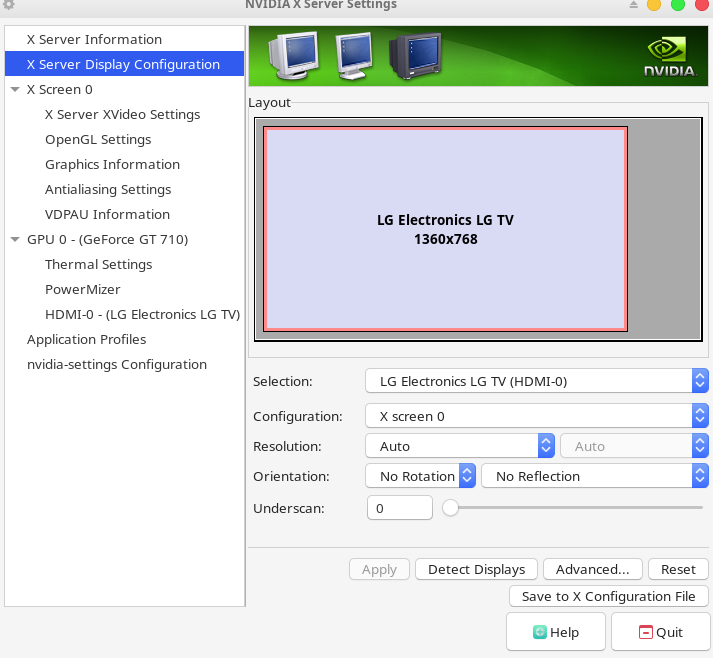Collapse the GPU 0 GeForce GT 710 node

15,240
